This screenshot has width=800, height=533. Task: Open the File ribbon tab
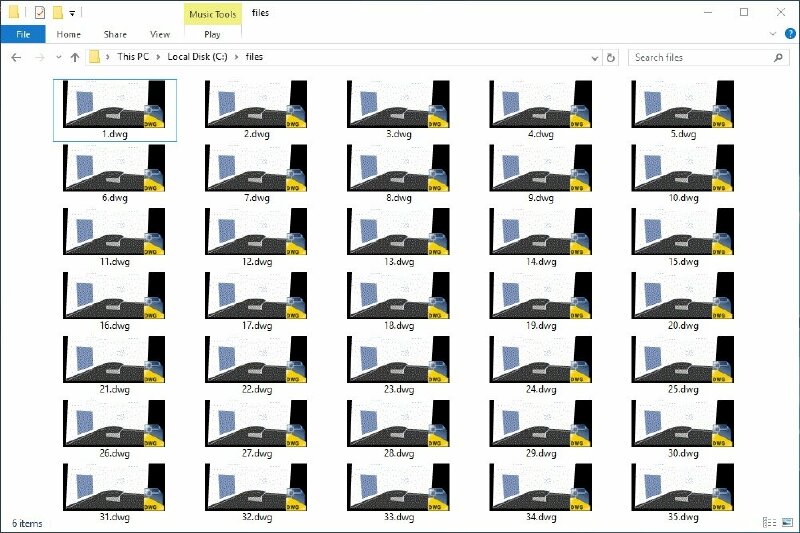point(23,34)
